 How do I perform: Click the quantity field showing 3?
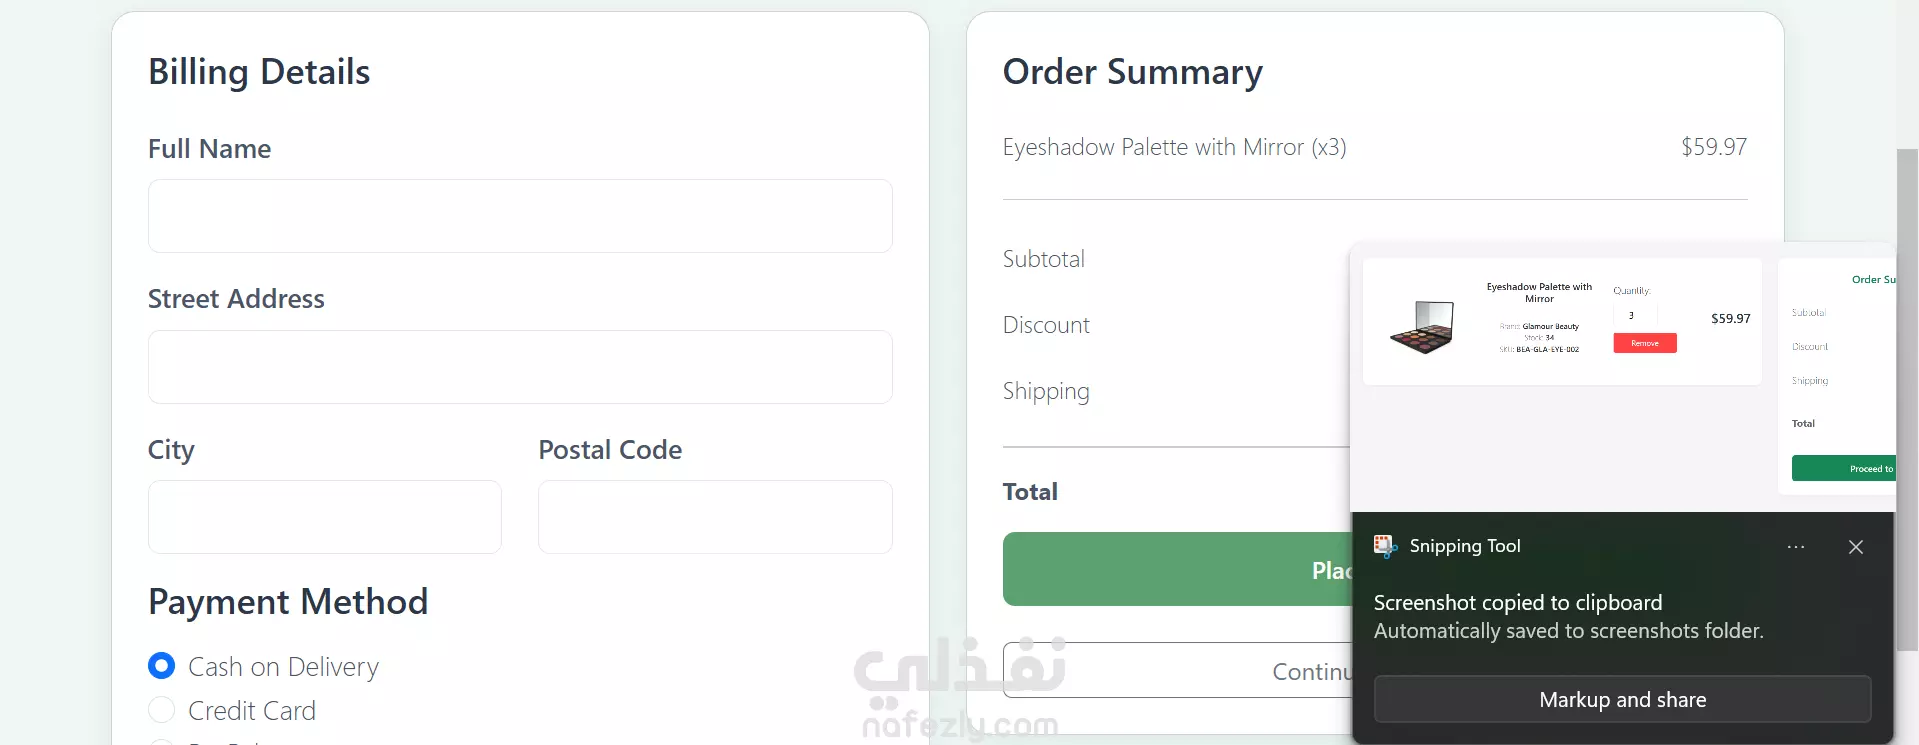(x=1634, y=315)
